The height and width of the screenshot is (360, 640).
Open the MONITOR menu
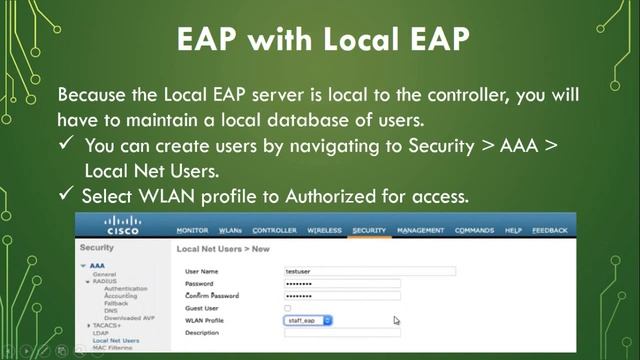[x=192, y=231]
